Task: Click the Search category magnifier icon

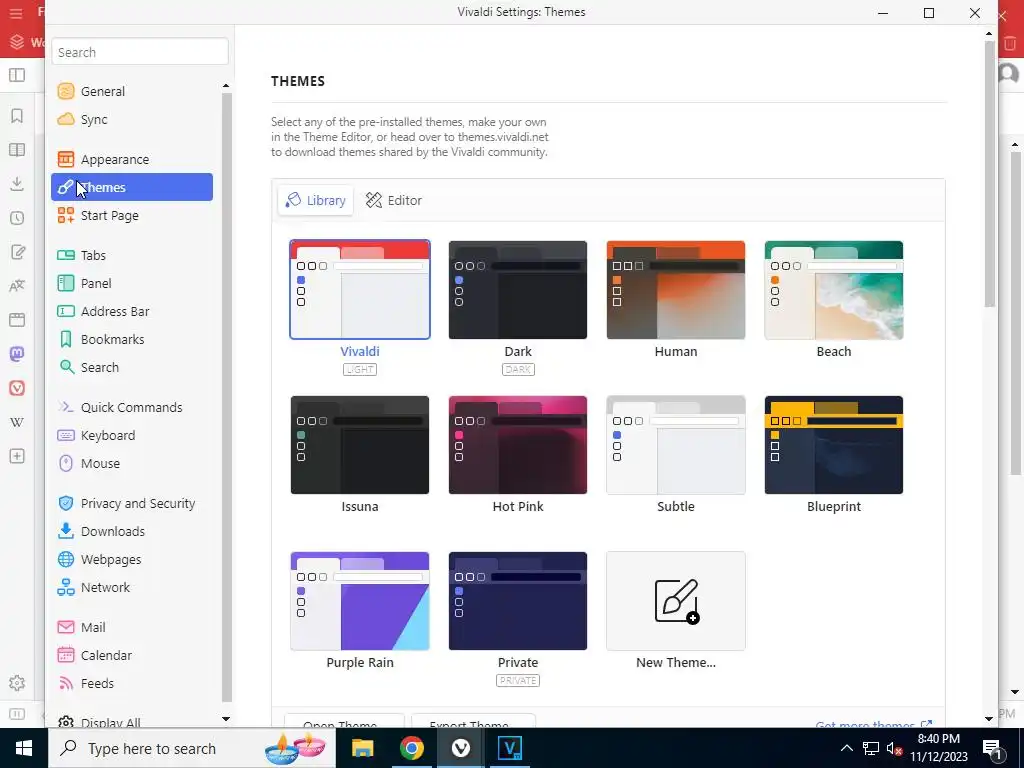Action: [66, 368]
